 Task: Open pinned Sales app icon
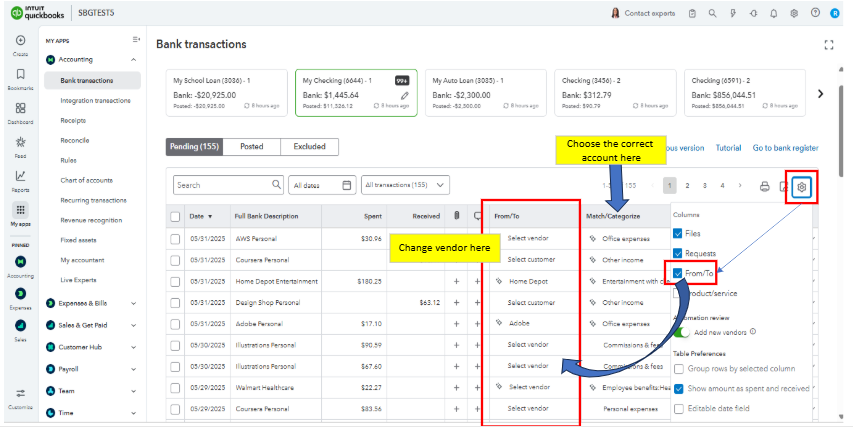[x=20, y=325]
